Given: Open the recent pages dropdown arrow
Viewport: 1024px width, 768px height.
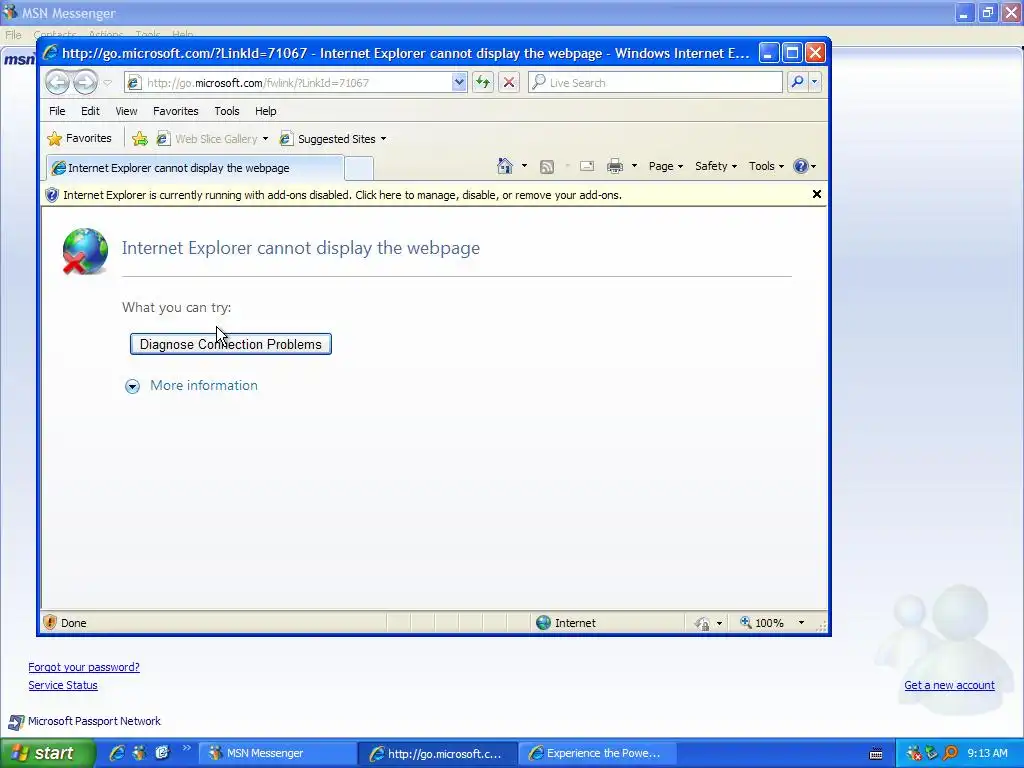Looking at the screenshot, I should tap(108, 83).
